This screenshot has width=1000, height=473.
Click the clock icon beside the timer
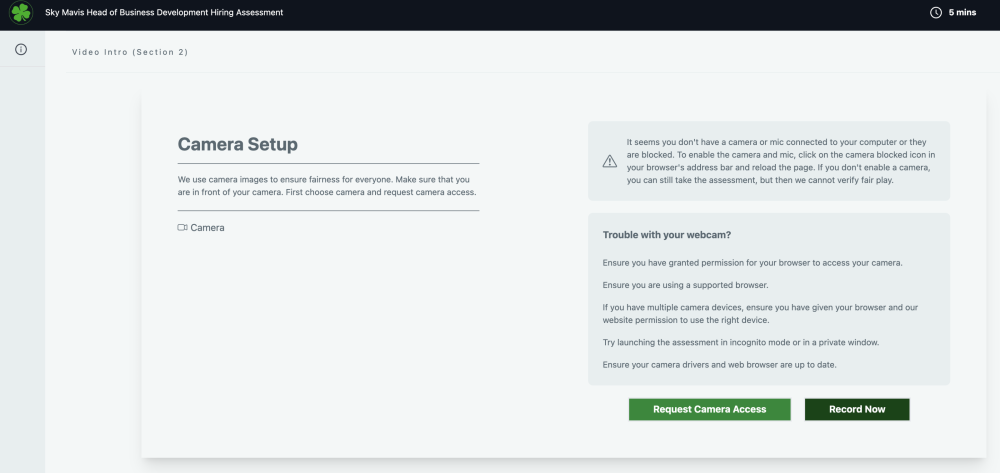click(936, 13)
